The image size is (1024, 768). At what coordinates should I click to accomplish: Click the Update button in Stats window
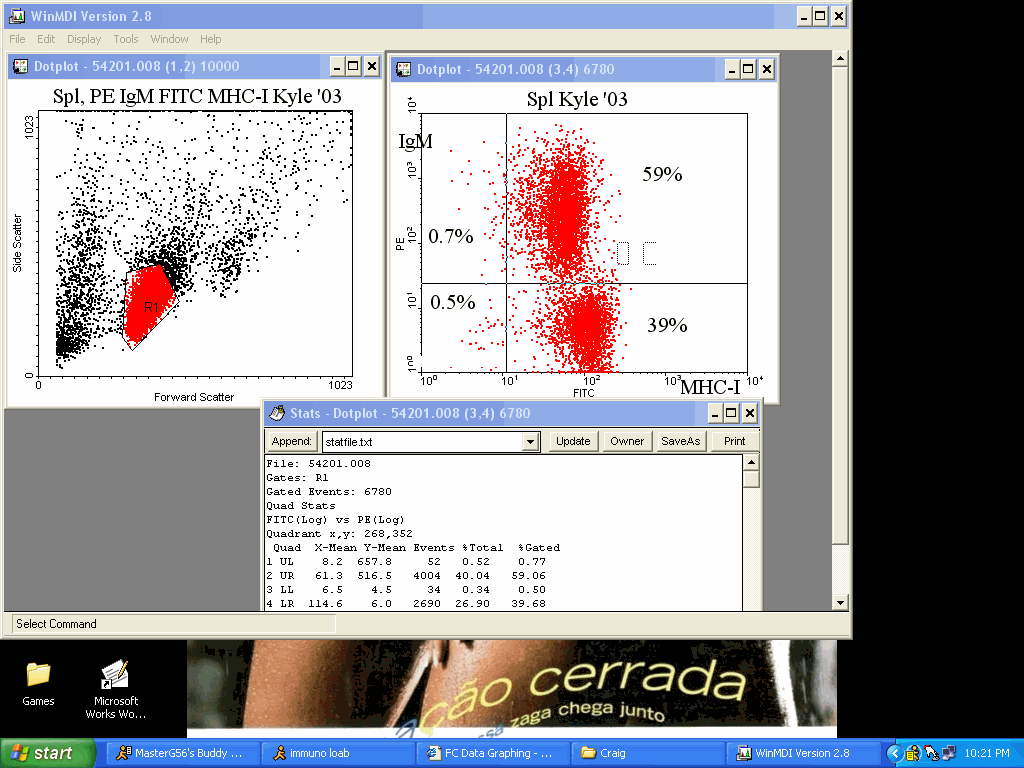[573, 441]
